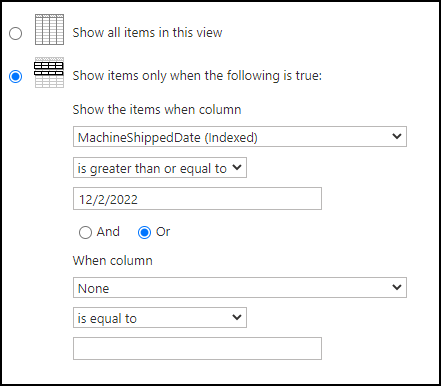Open the 'is greater than or equal to' operator dropdown

click(160, 168)
